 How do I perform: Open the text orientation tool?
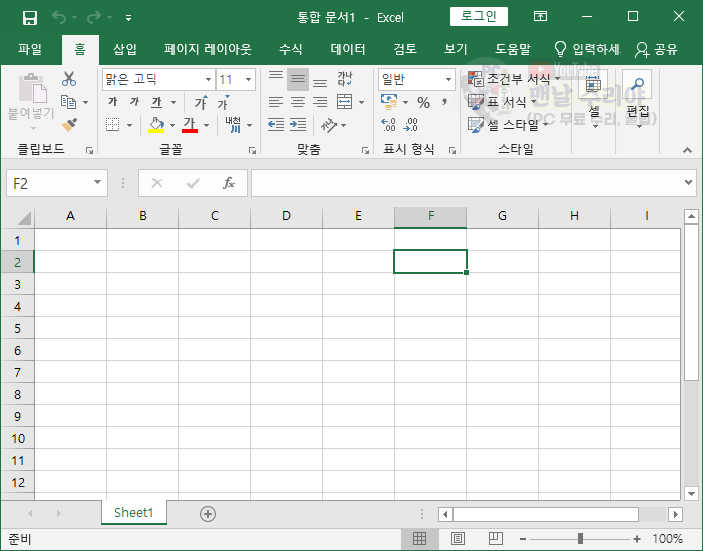click(329, 125)
